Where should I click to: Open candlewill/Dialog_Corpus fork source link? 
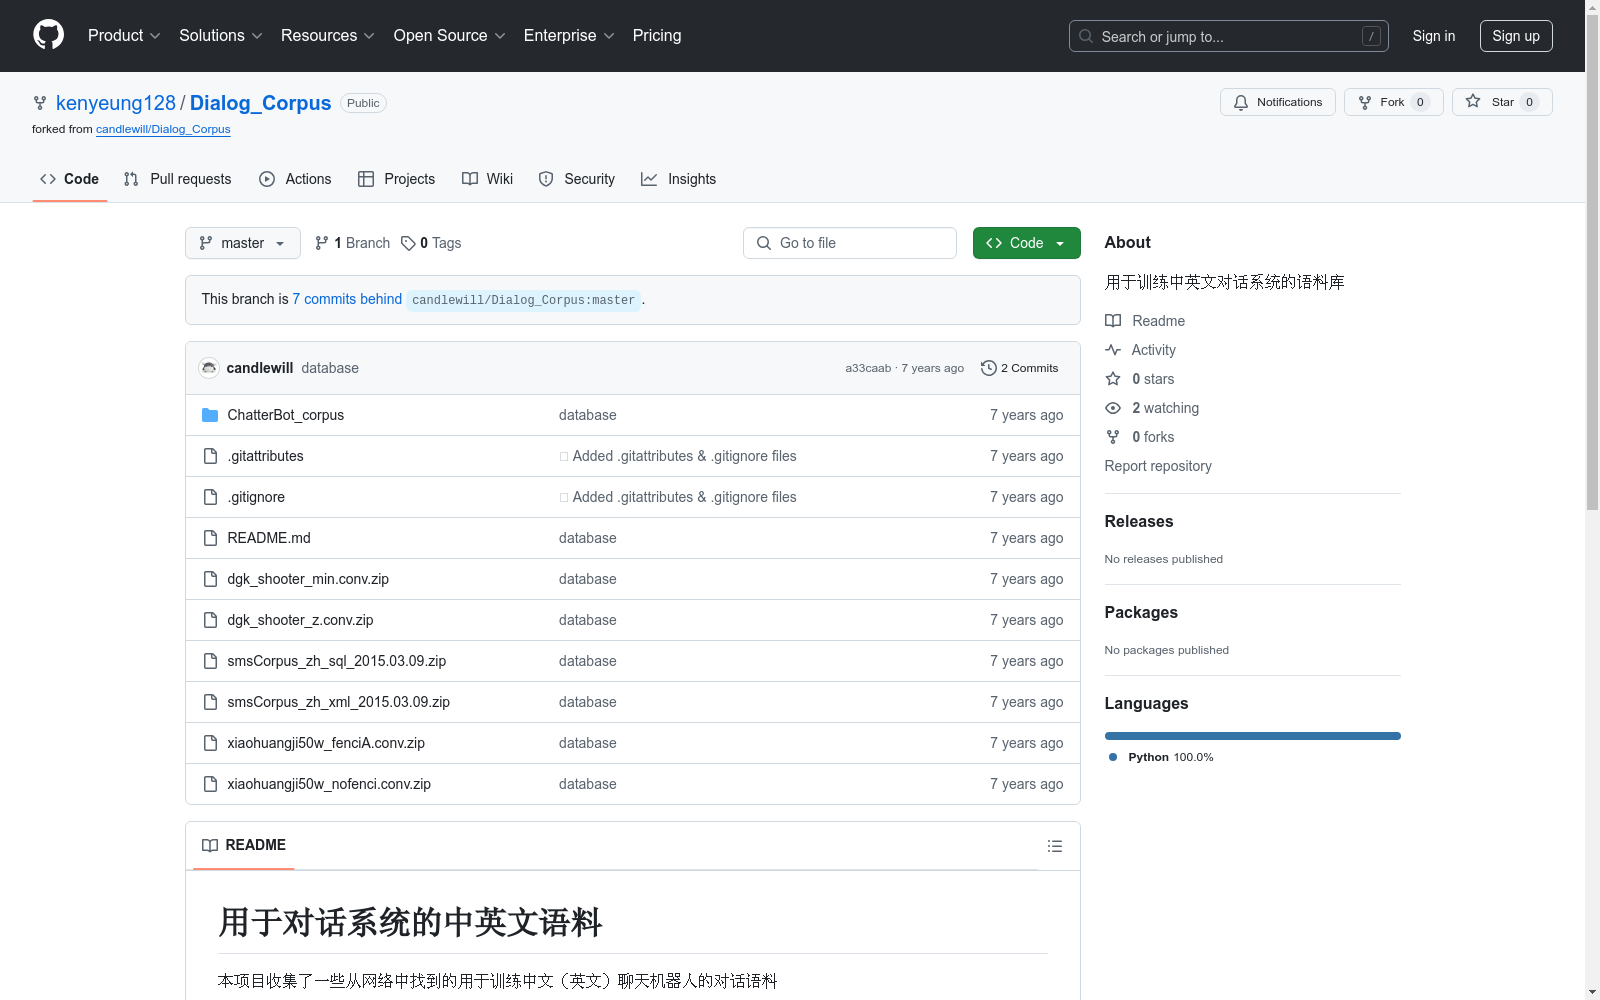163,129
